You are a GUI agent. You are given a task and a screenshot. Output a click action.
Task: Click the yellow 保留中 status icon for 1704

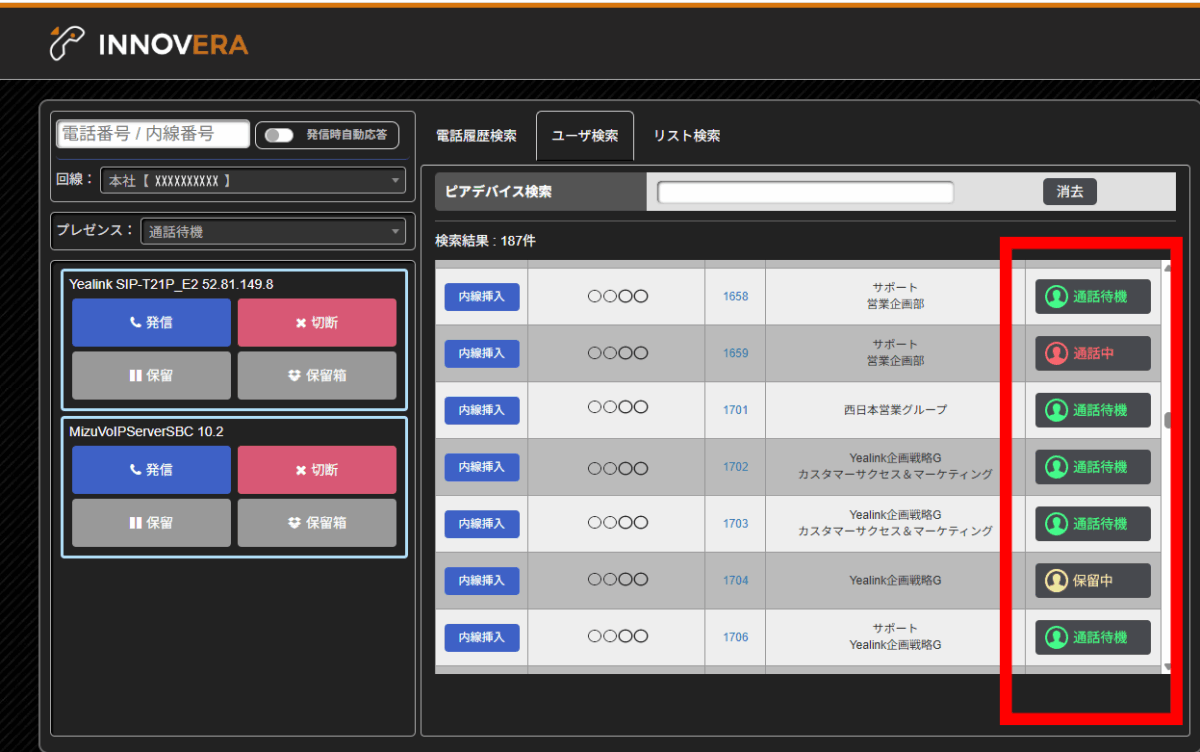tap(1057, 580)
